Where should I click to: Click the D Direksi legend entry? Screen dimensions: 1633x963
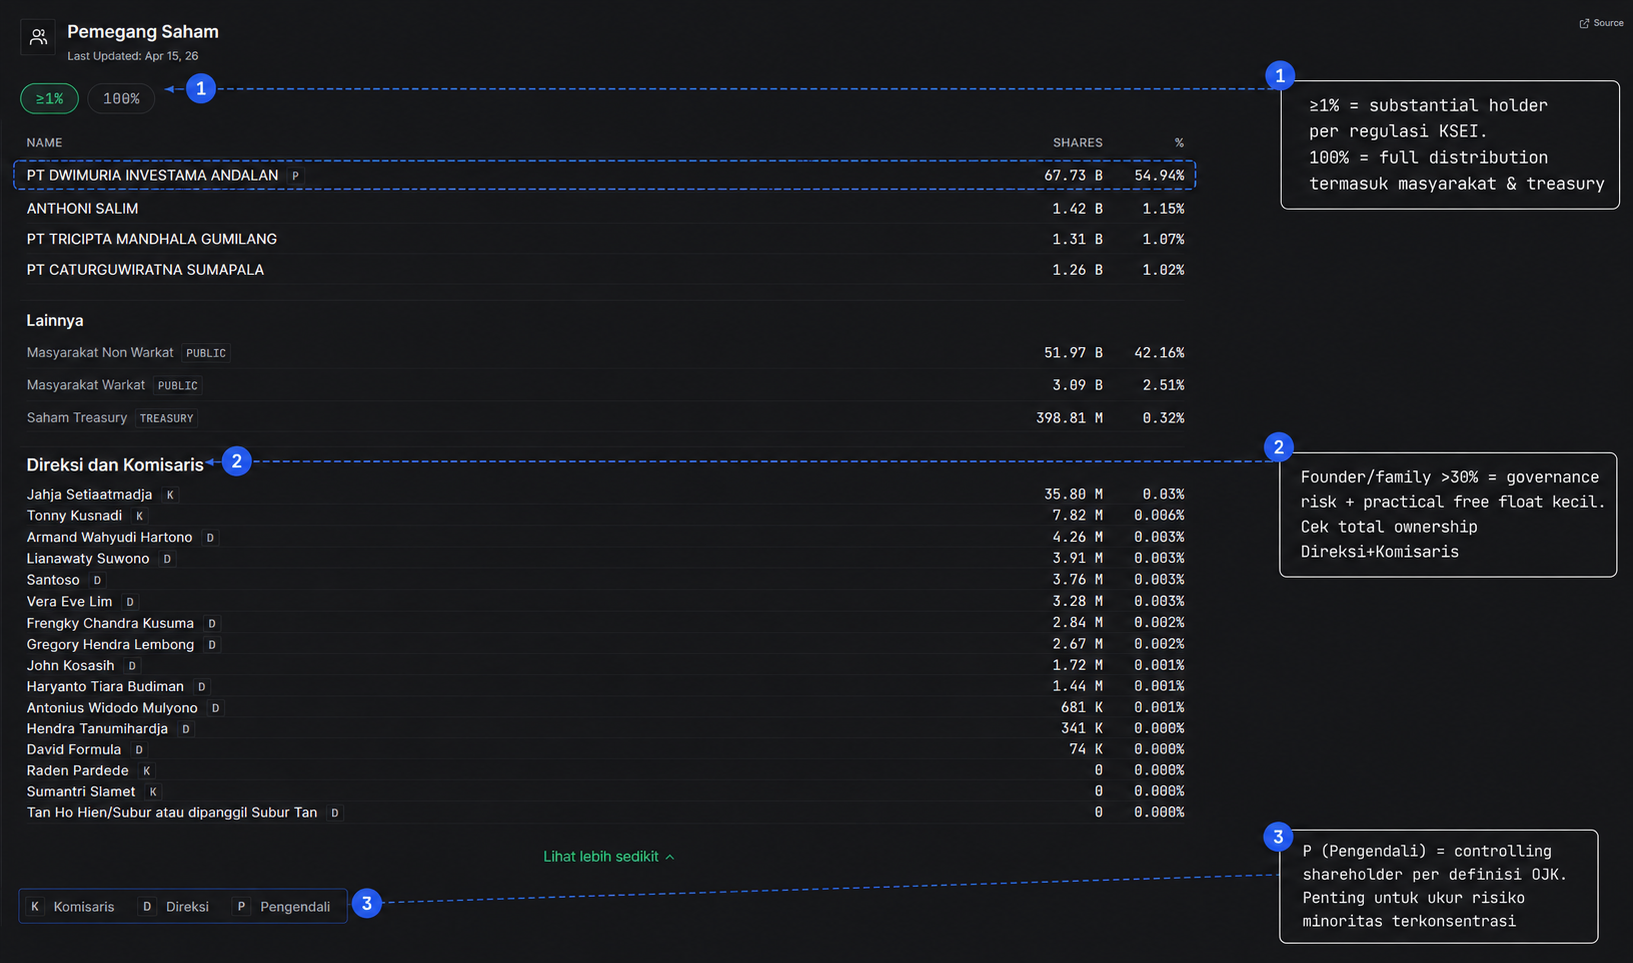174,907
